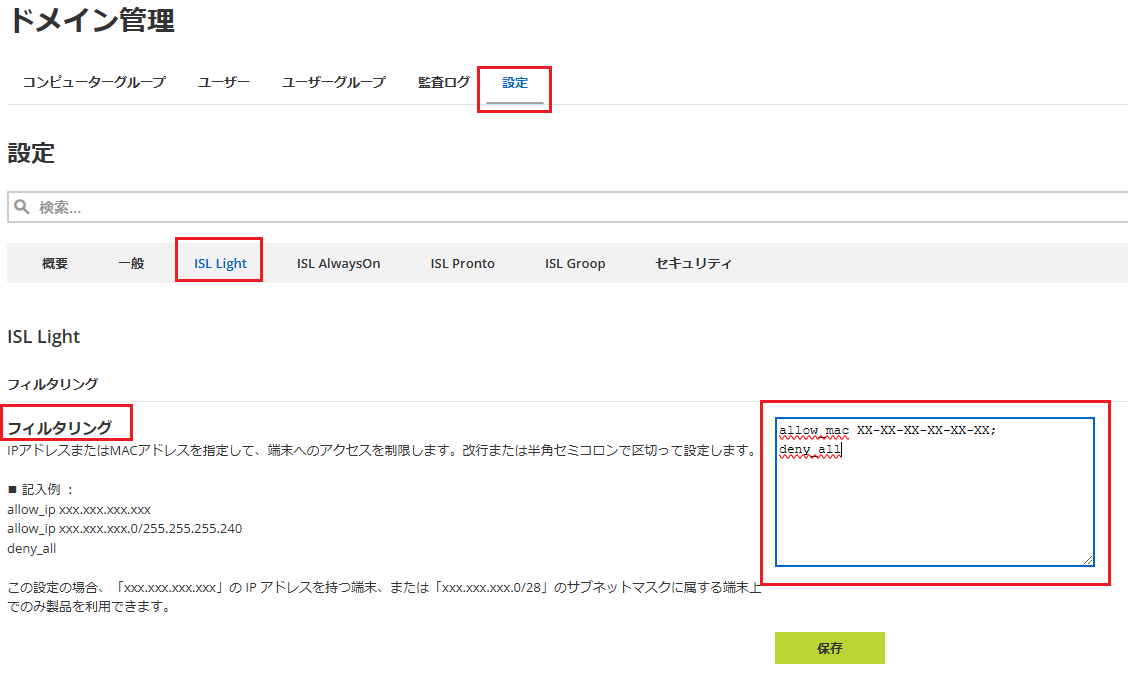Click the allow_mac line in the text area
The height and width of the screenshot is (688, 1136).
coord(888,430)
